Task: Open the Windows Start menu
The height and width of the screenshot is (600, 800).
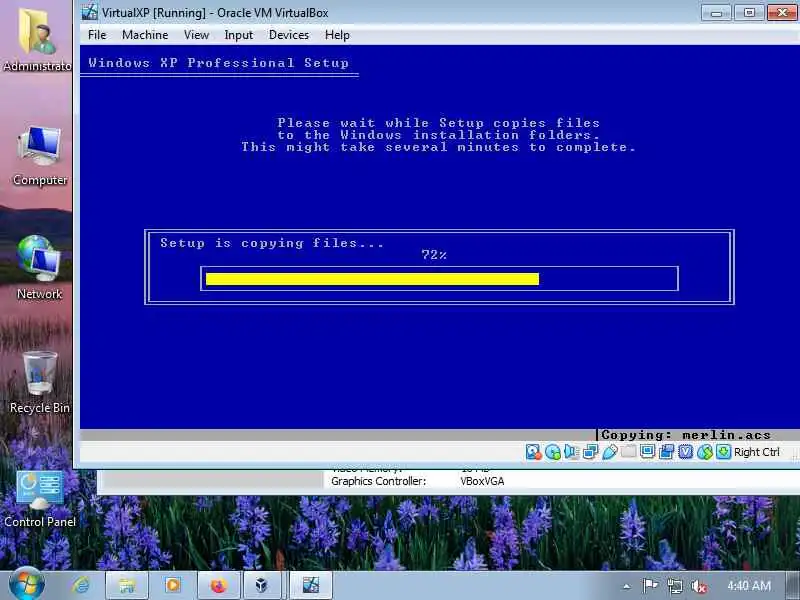Action: click(27, 585)
